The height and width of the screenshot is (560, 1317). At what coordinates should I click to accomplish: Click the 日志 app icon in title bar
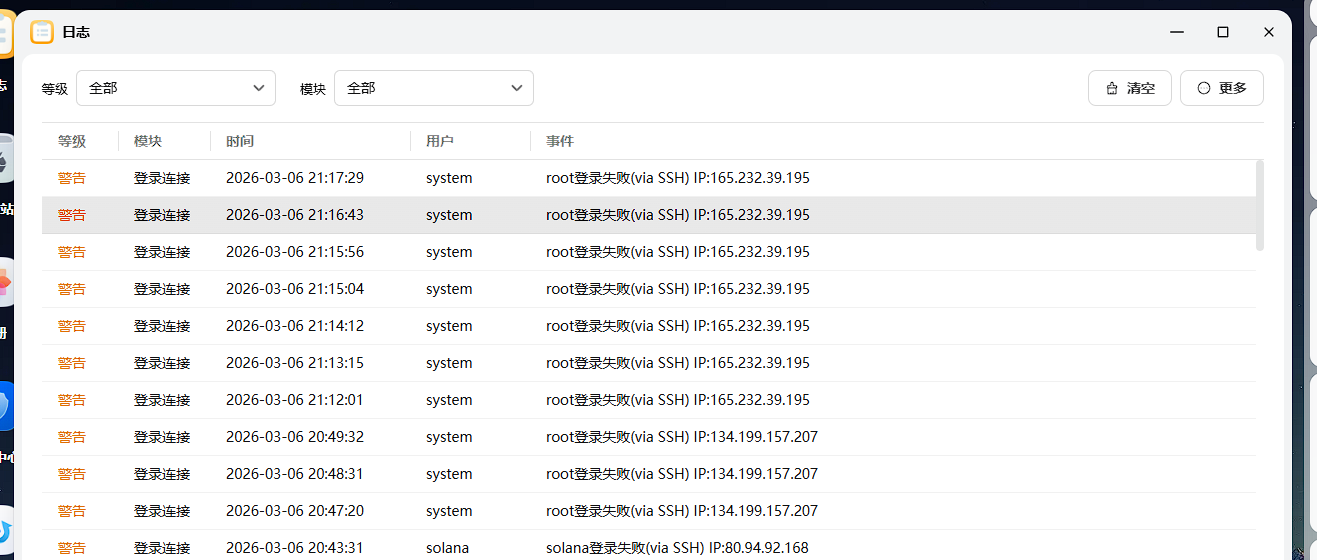click(x=42, y=32)
